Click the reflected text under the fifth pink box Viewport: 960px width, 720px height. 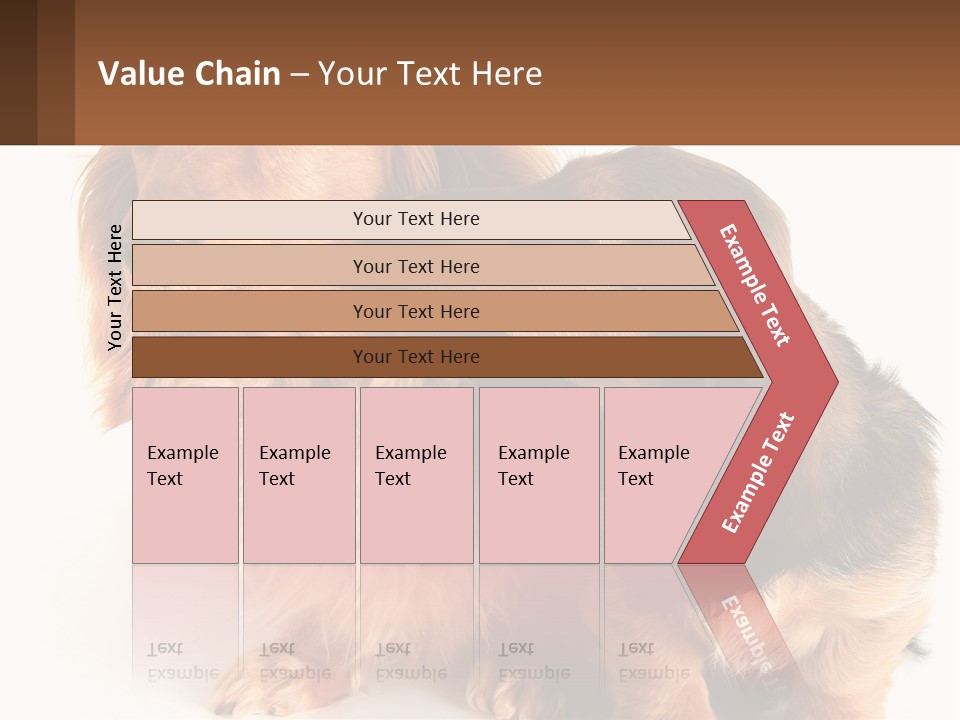[x=654, y=660]
